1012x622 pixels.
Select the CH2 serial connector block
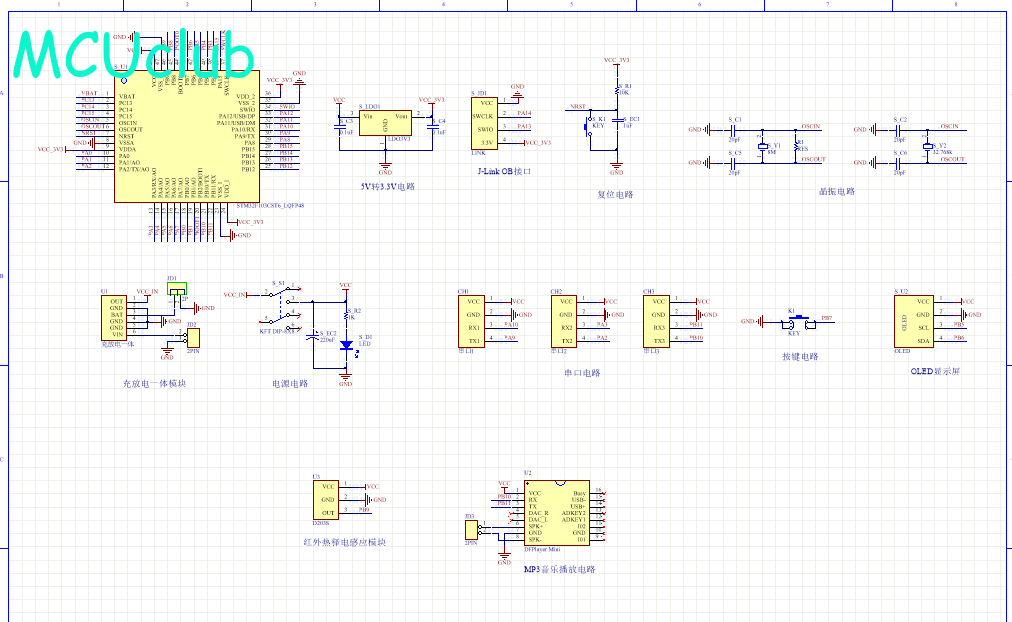564,321
